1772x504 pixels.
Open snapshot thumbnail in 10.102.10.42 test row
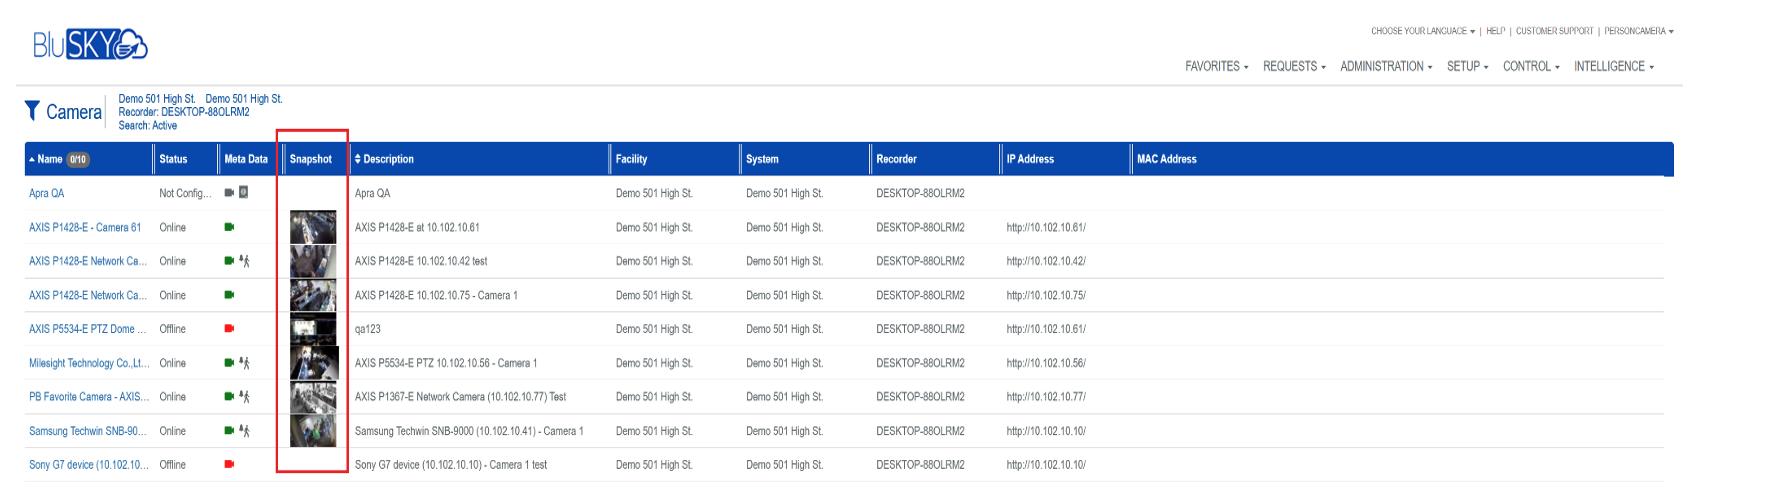(313, 261)
